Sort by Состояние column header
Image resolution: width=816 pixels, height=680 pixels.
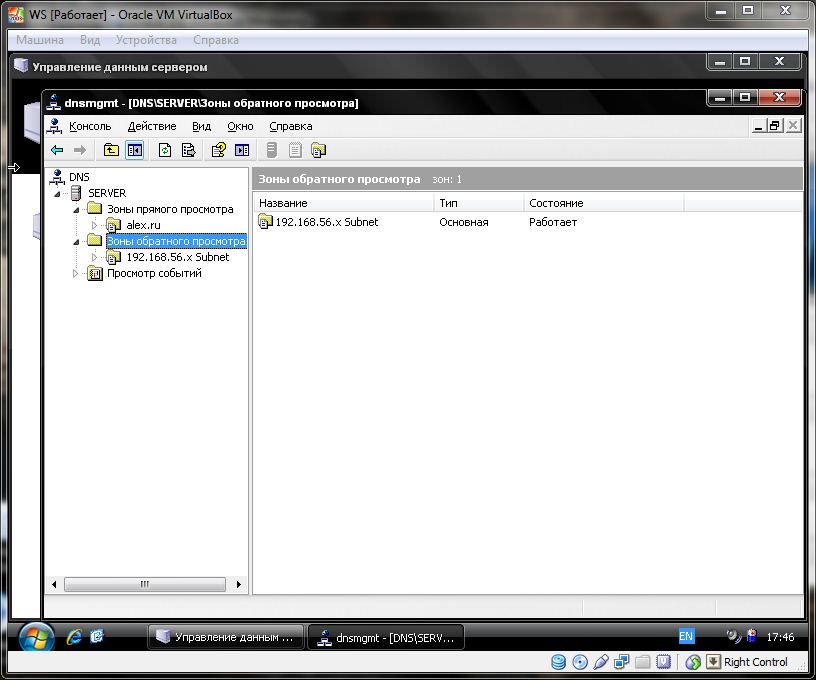[604, 203]
